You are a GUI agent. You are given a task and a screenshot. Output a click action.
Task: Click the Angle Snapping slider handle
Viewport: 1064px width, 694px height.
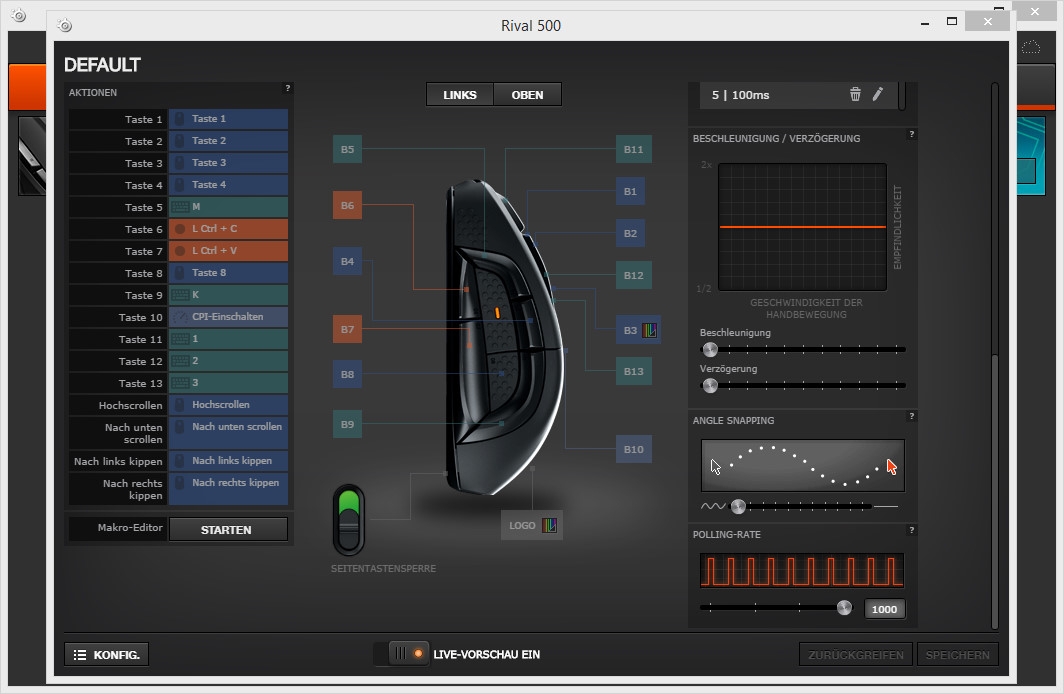pyautogui.click(x=738, y=506)
